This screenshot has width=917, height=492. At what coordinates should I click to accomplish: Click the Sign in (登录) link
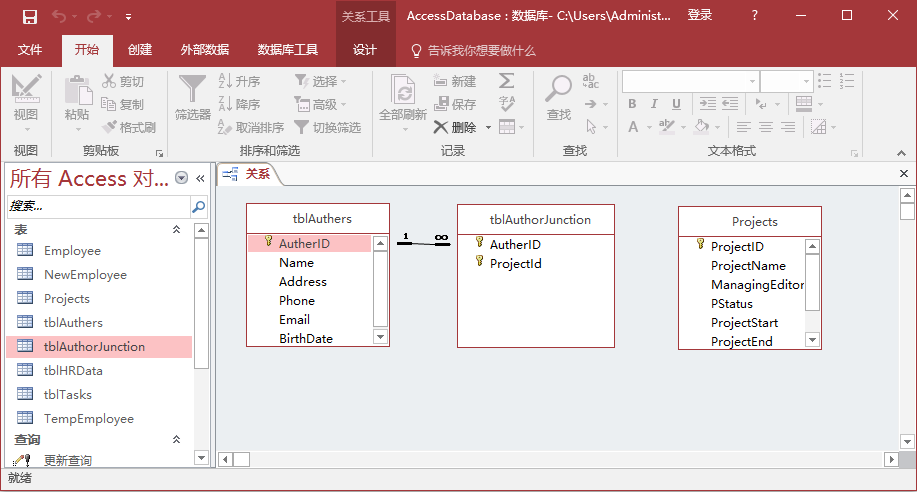(700, 16)
